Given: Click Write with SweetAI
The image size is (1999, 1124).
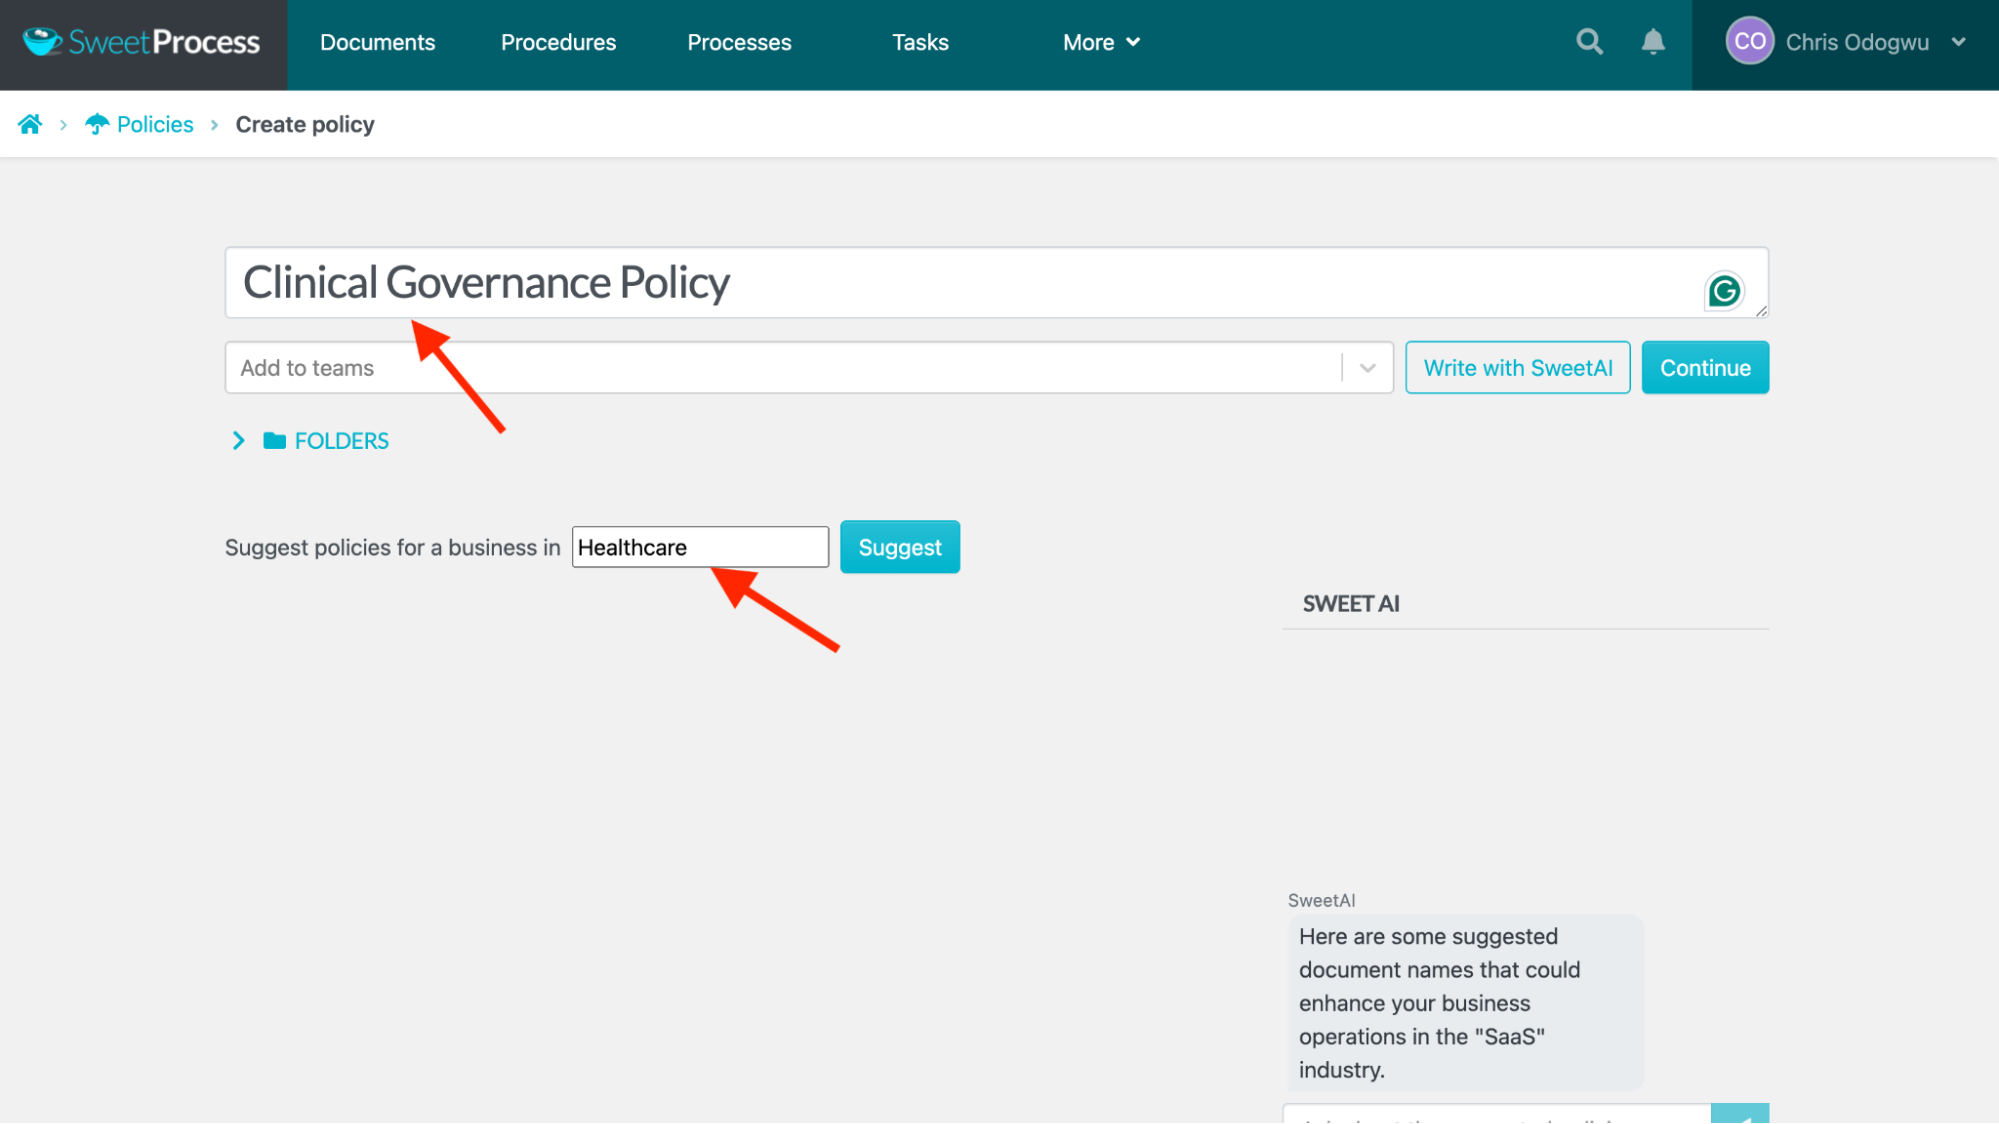Looking at the screenshot, I should [x=1517, y=367].
